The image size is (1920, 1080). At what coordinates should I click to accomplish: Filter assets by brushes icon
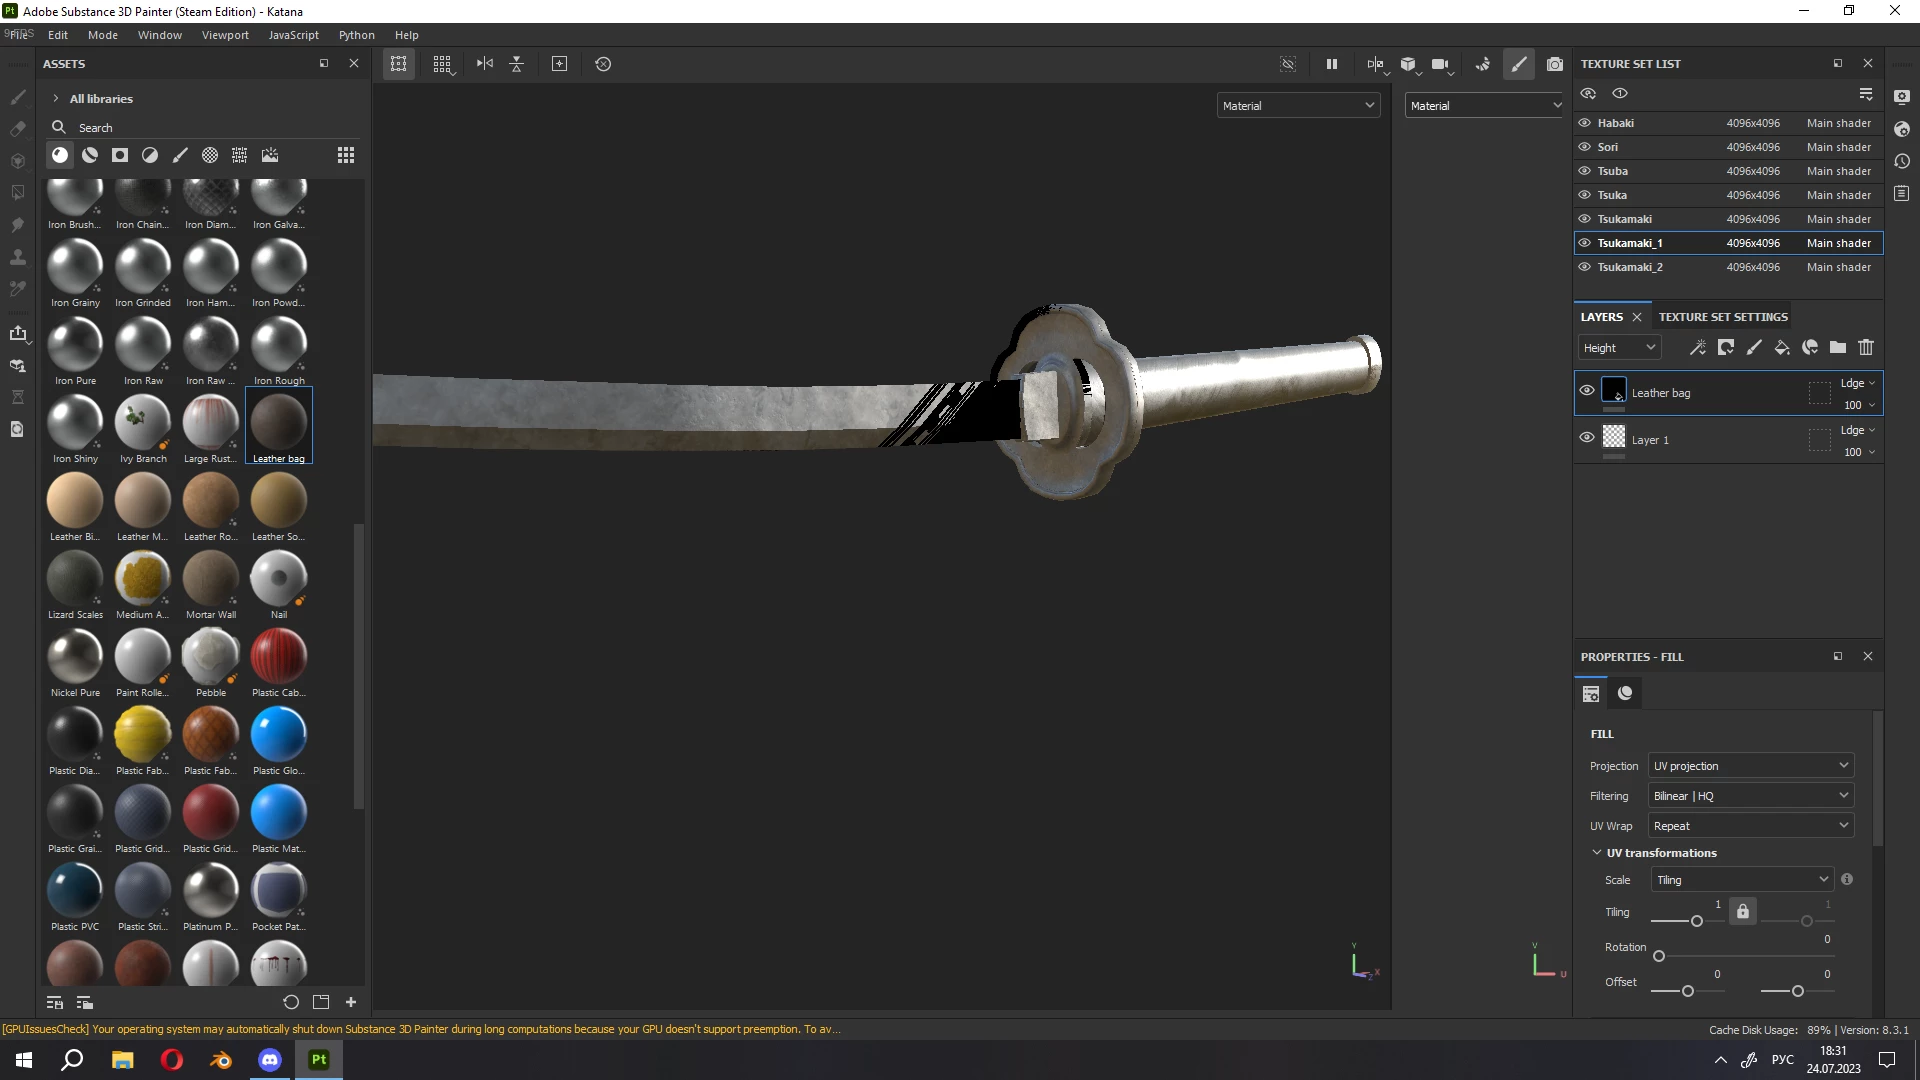(x=180, y=155)
